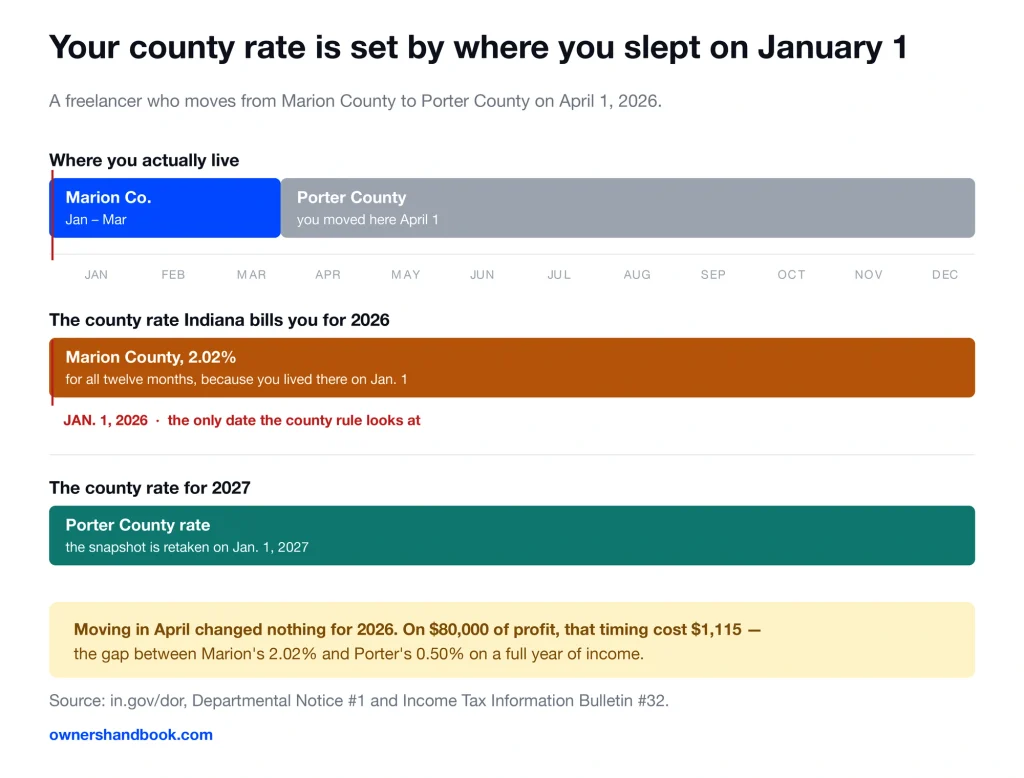Click the main January 1 headline
The width and height of the screenshot is (1024, 778).
[x=478, y=48]
